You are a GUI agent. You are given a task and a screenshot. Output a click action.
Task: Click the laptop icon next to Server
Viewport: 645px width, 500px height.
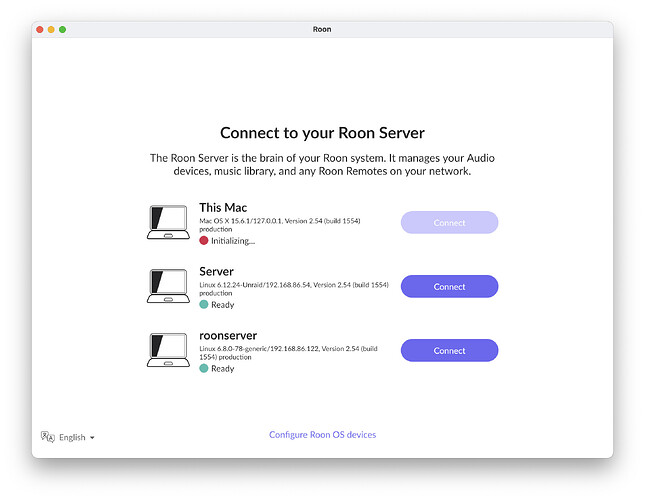[x=167, y=286]
